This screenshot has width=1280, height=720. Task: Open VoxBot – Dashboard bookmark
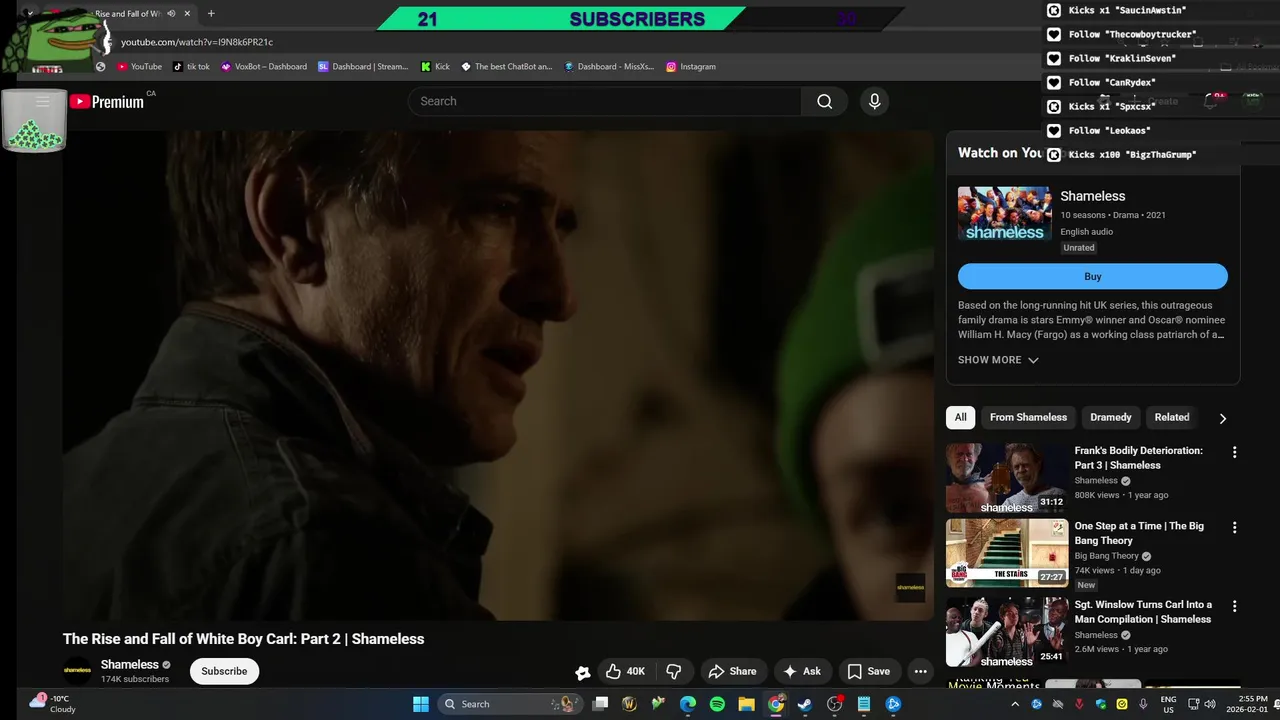(264, 67)
